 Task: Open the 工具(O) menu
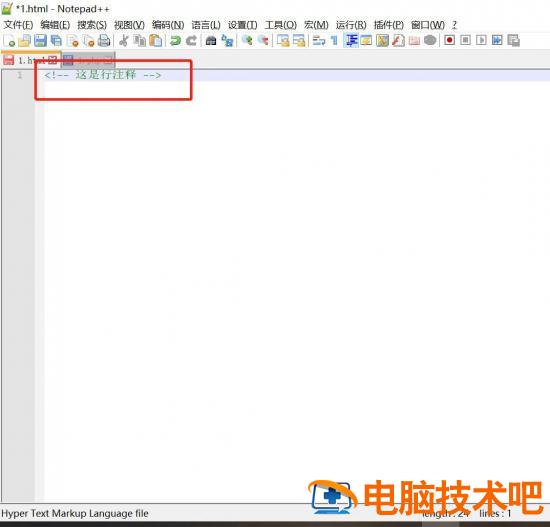click(281, 25)
